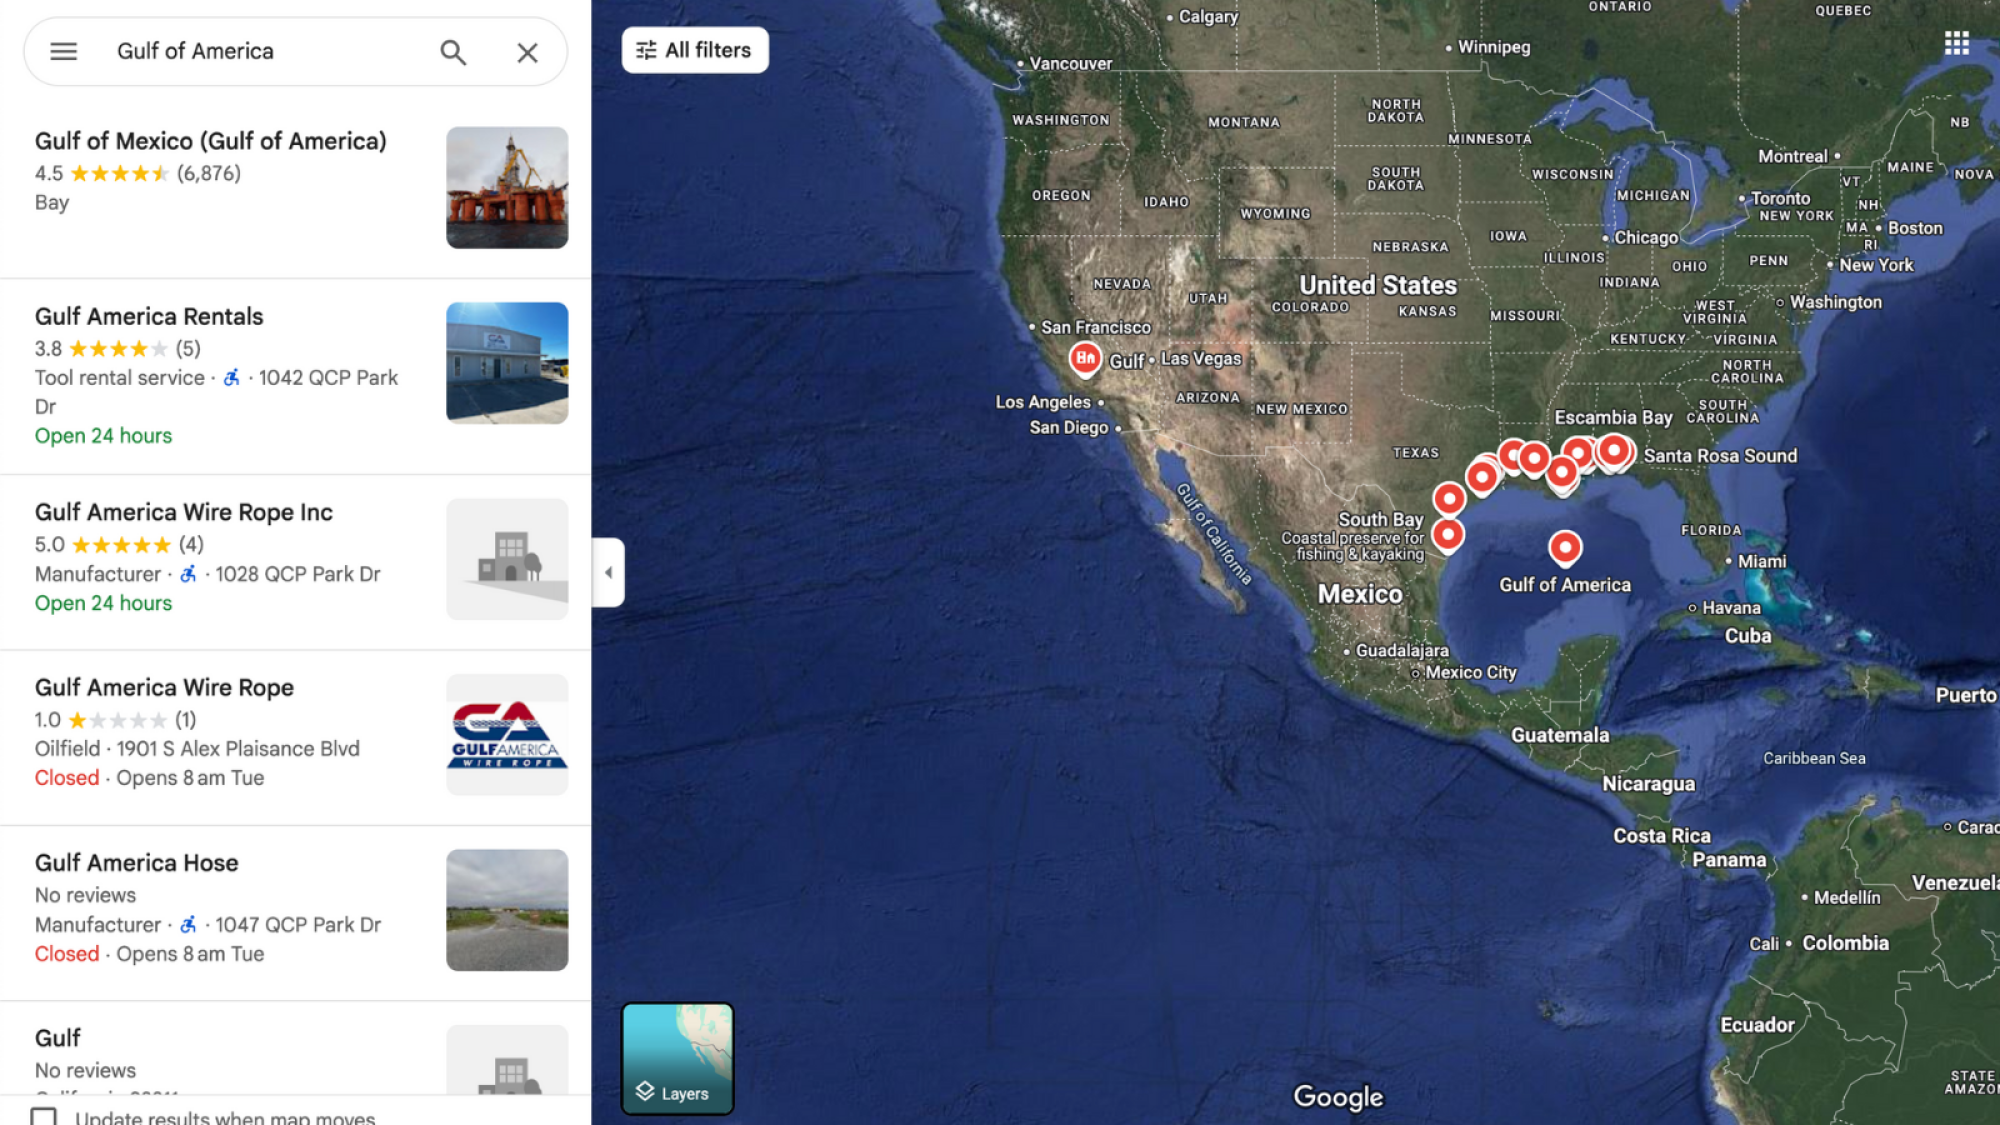The height and width of the screenshot is (1125, 2000).
Task: Click Gulf America Wire Rope thumbnail image
Action: (x=507, y=732)
